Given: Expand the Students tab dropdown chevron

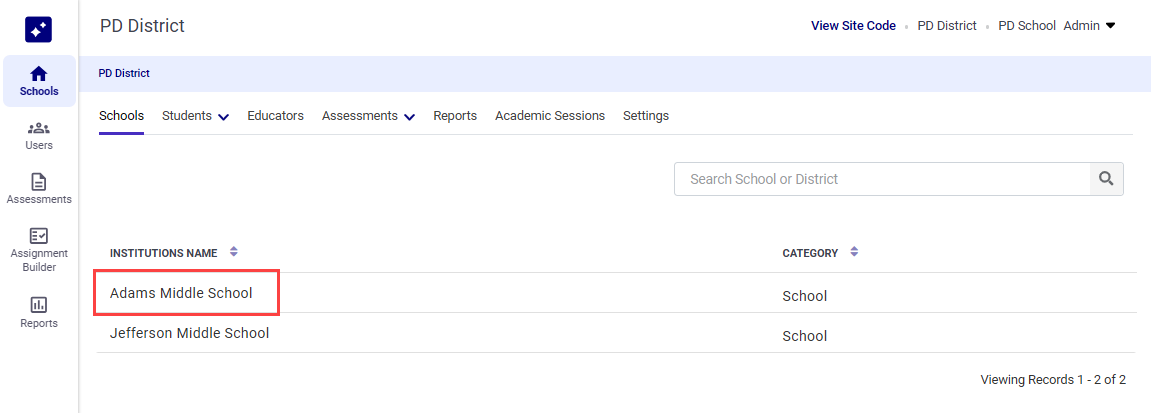Looking at the screenshot, I should [223, 117].
